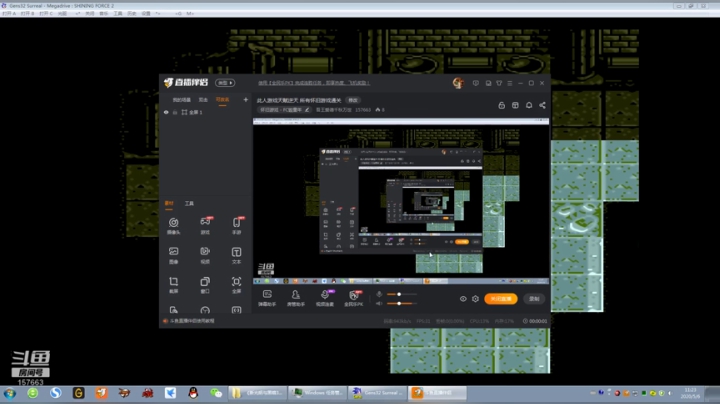The height and width of the screenshot is (404, 720).
Task: Open Gens32 emulator 历史 menu
Action: 132,13
